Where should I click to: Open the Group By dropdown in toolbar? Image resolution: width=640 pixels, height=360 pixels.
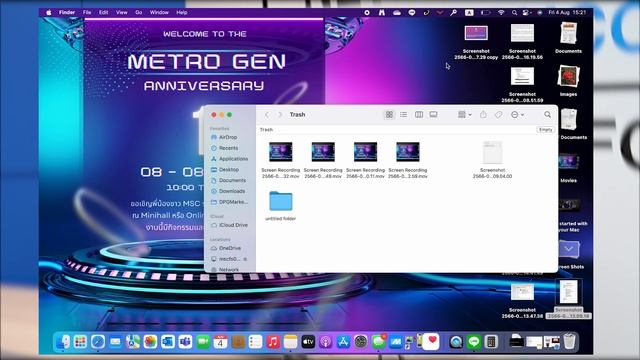464,115
